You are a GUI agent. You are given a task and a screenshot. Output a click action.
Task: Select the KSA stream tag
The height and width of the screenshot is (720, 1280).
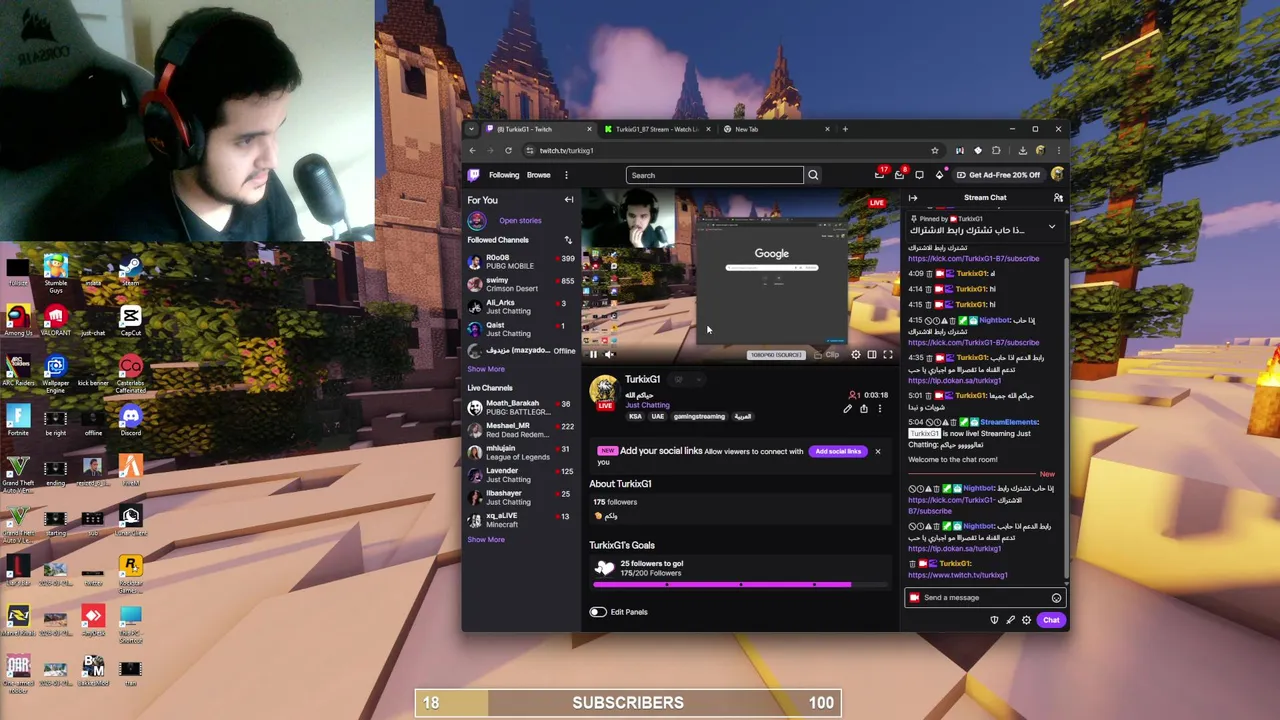pos(635,417)
